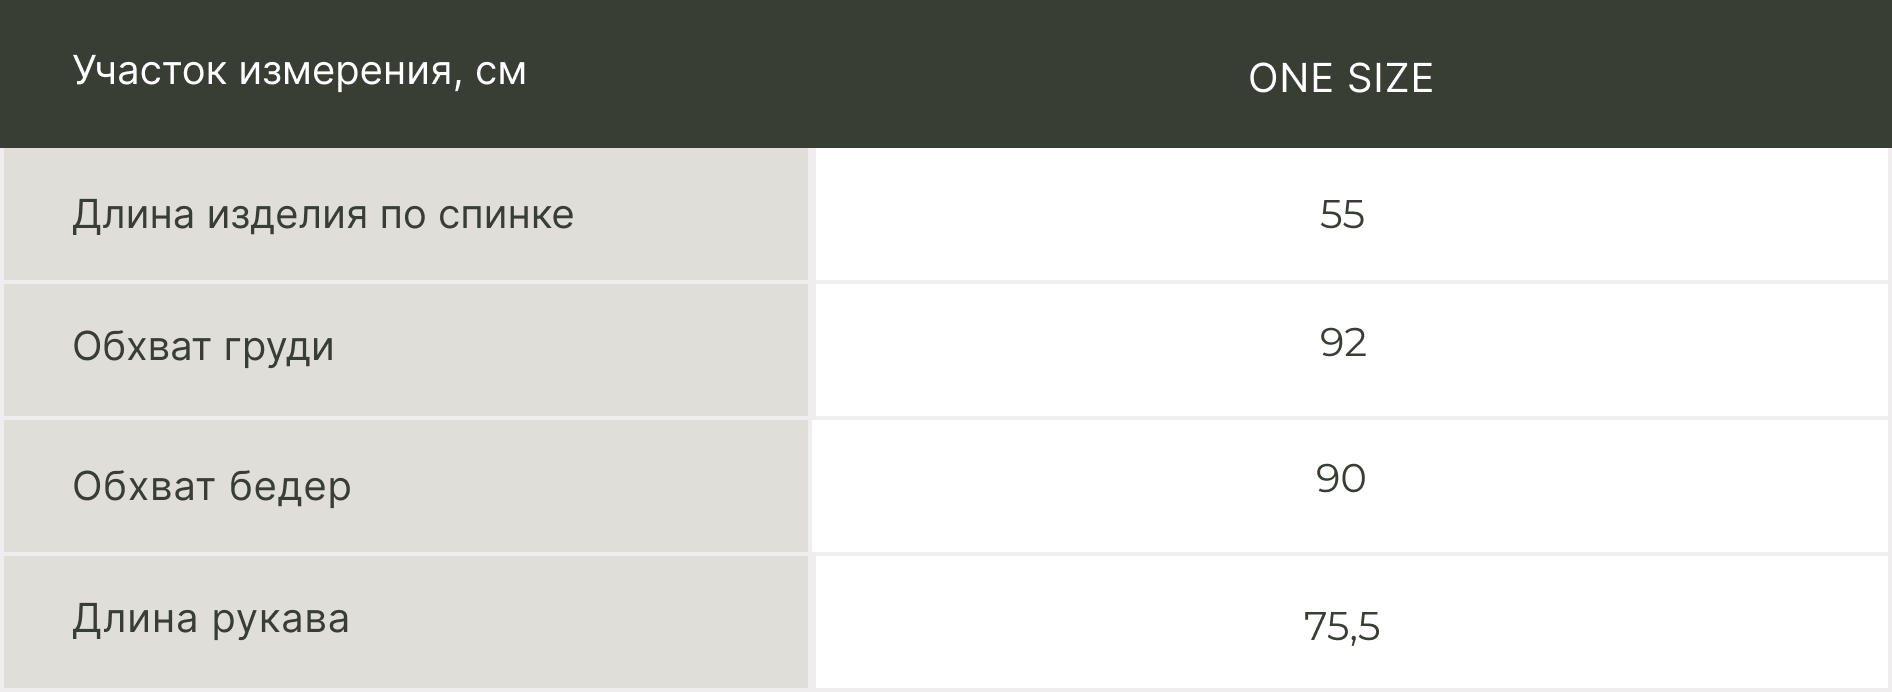This screenshot has height=692, width=1892.
Task: Click the 'Длина изделия по спинке' row label
Action: pyautogui.click(x=323, y=215)
